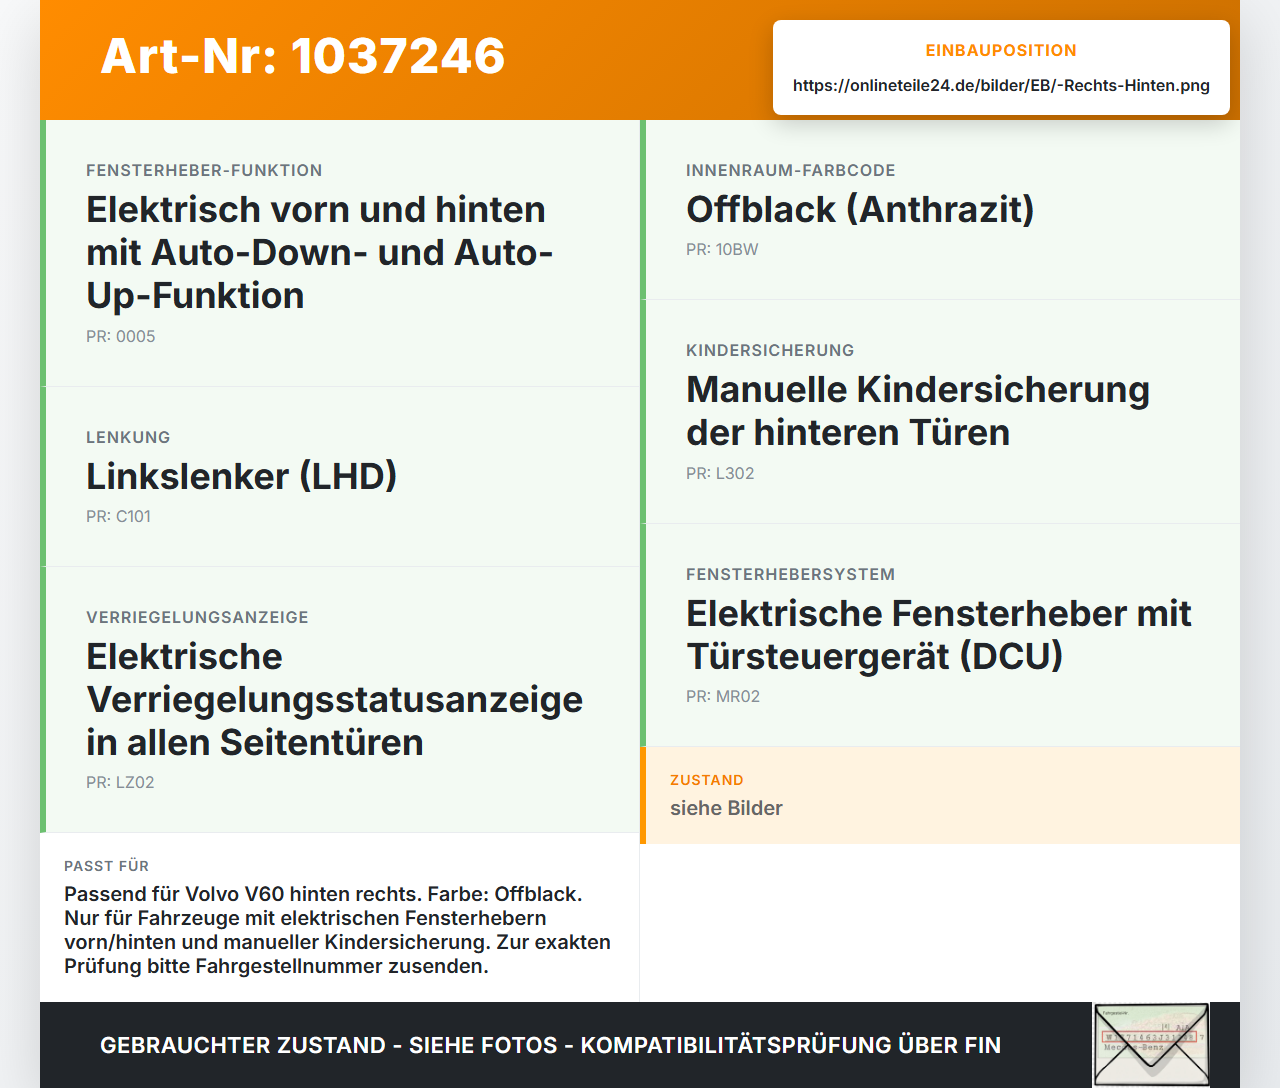
Task: Select the Fensterhebersystem DCU card
Action: click(x=940, y=635)
